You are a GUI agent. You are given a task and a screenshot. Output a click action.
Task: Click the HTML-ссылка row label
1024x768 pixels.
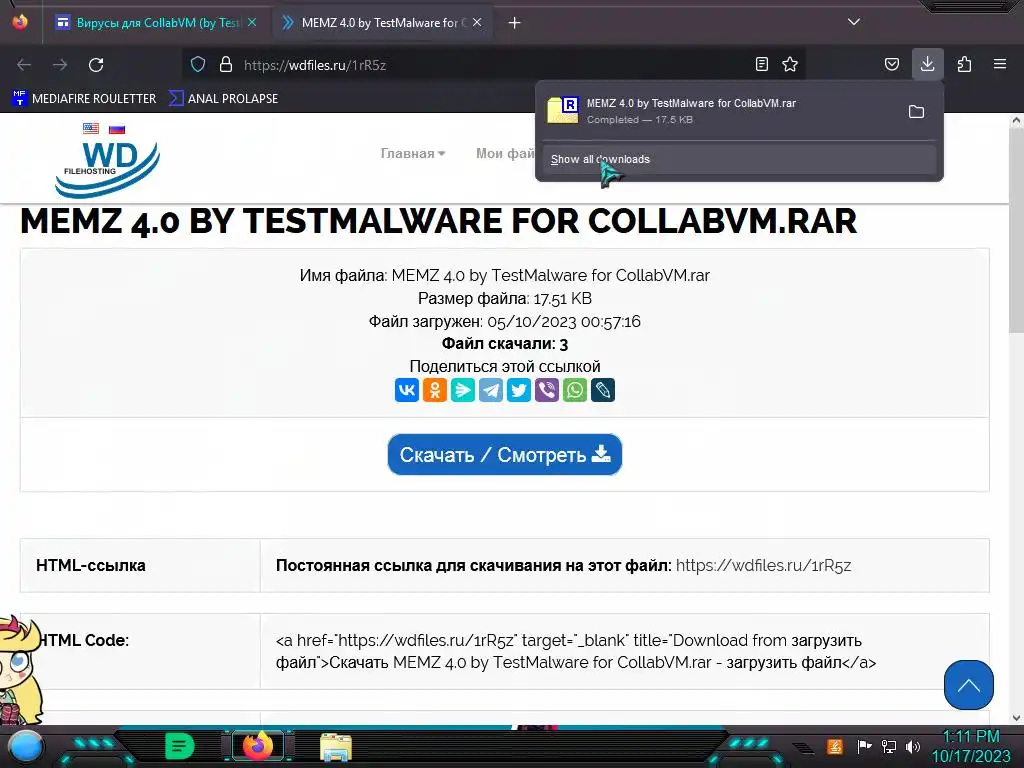pos(91,566)
